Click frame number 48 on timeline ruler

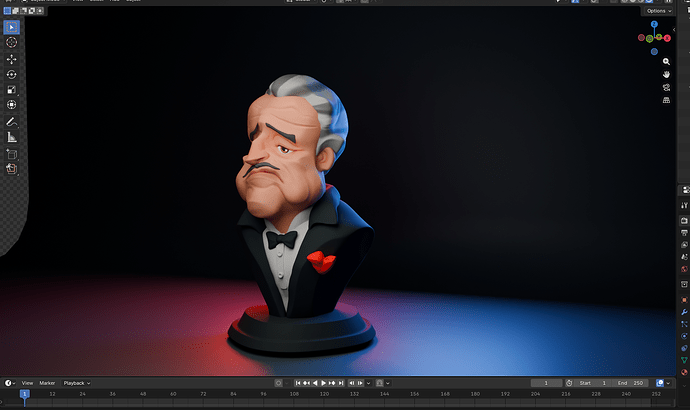pos(143,394)
